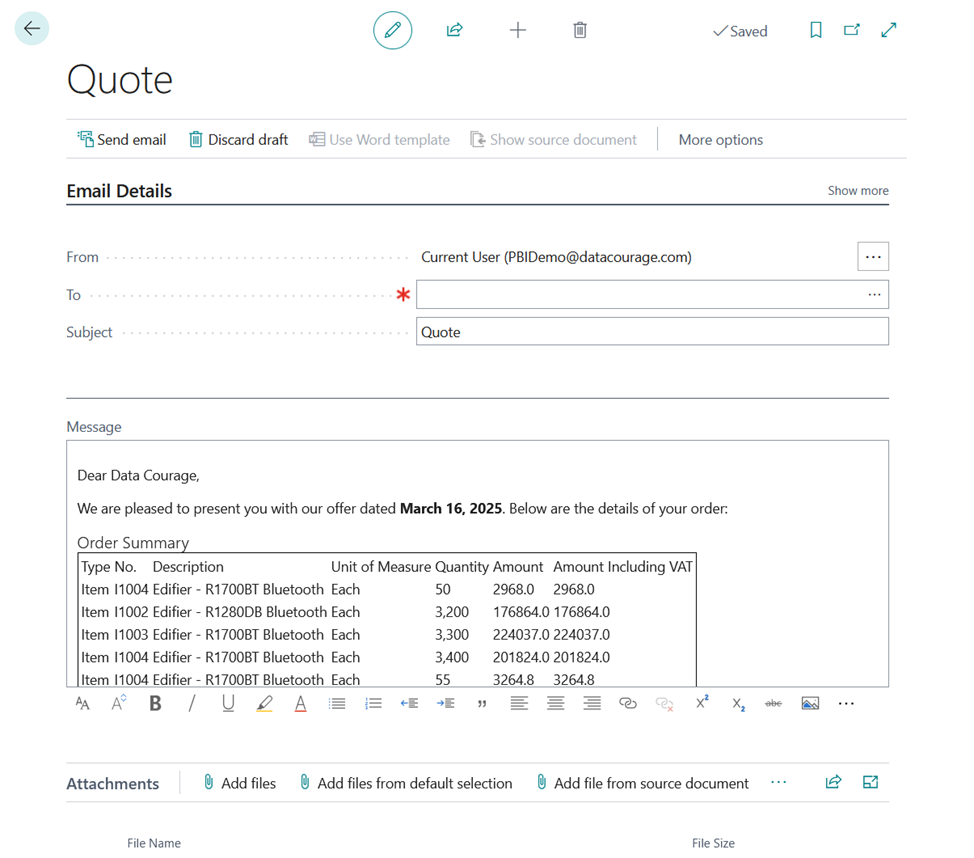This screenshot has width=974, height=858.
Task: Open the To recipient lookup ellipsis
Action: [x=874, y=295]
